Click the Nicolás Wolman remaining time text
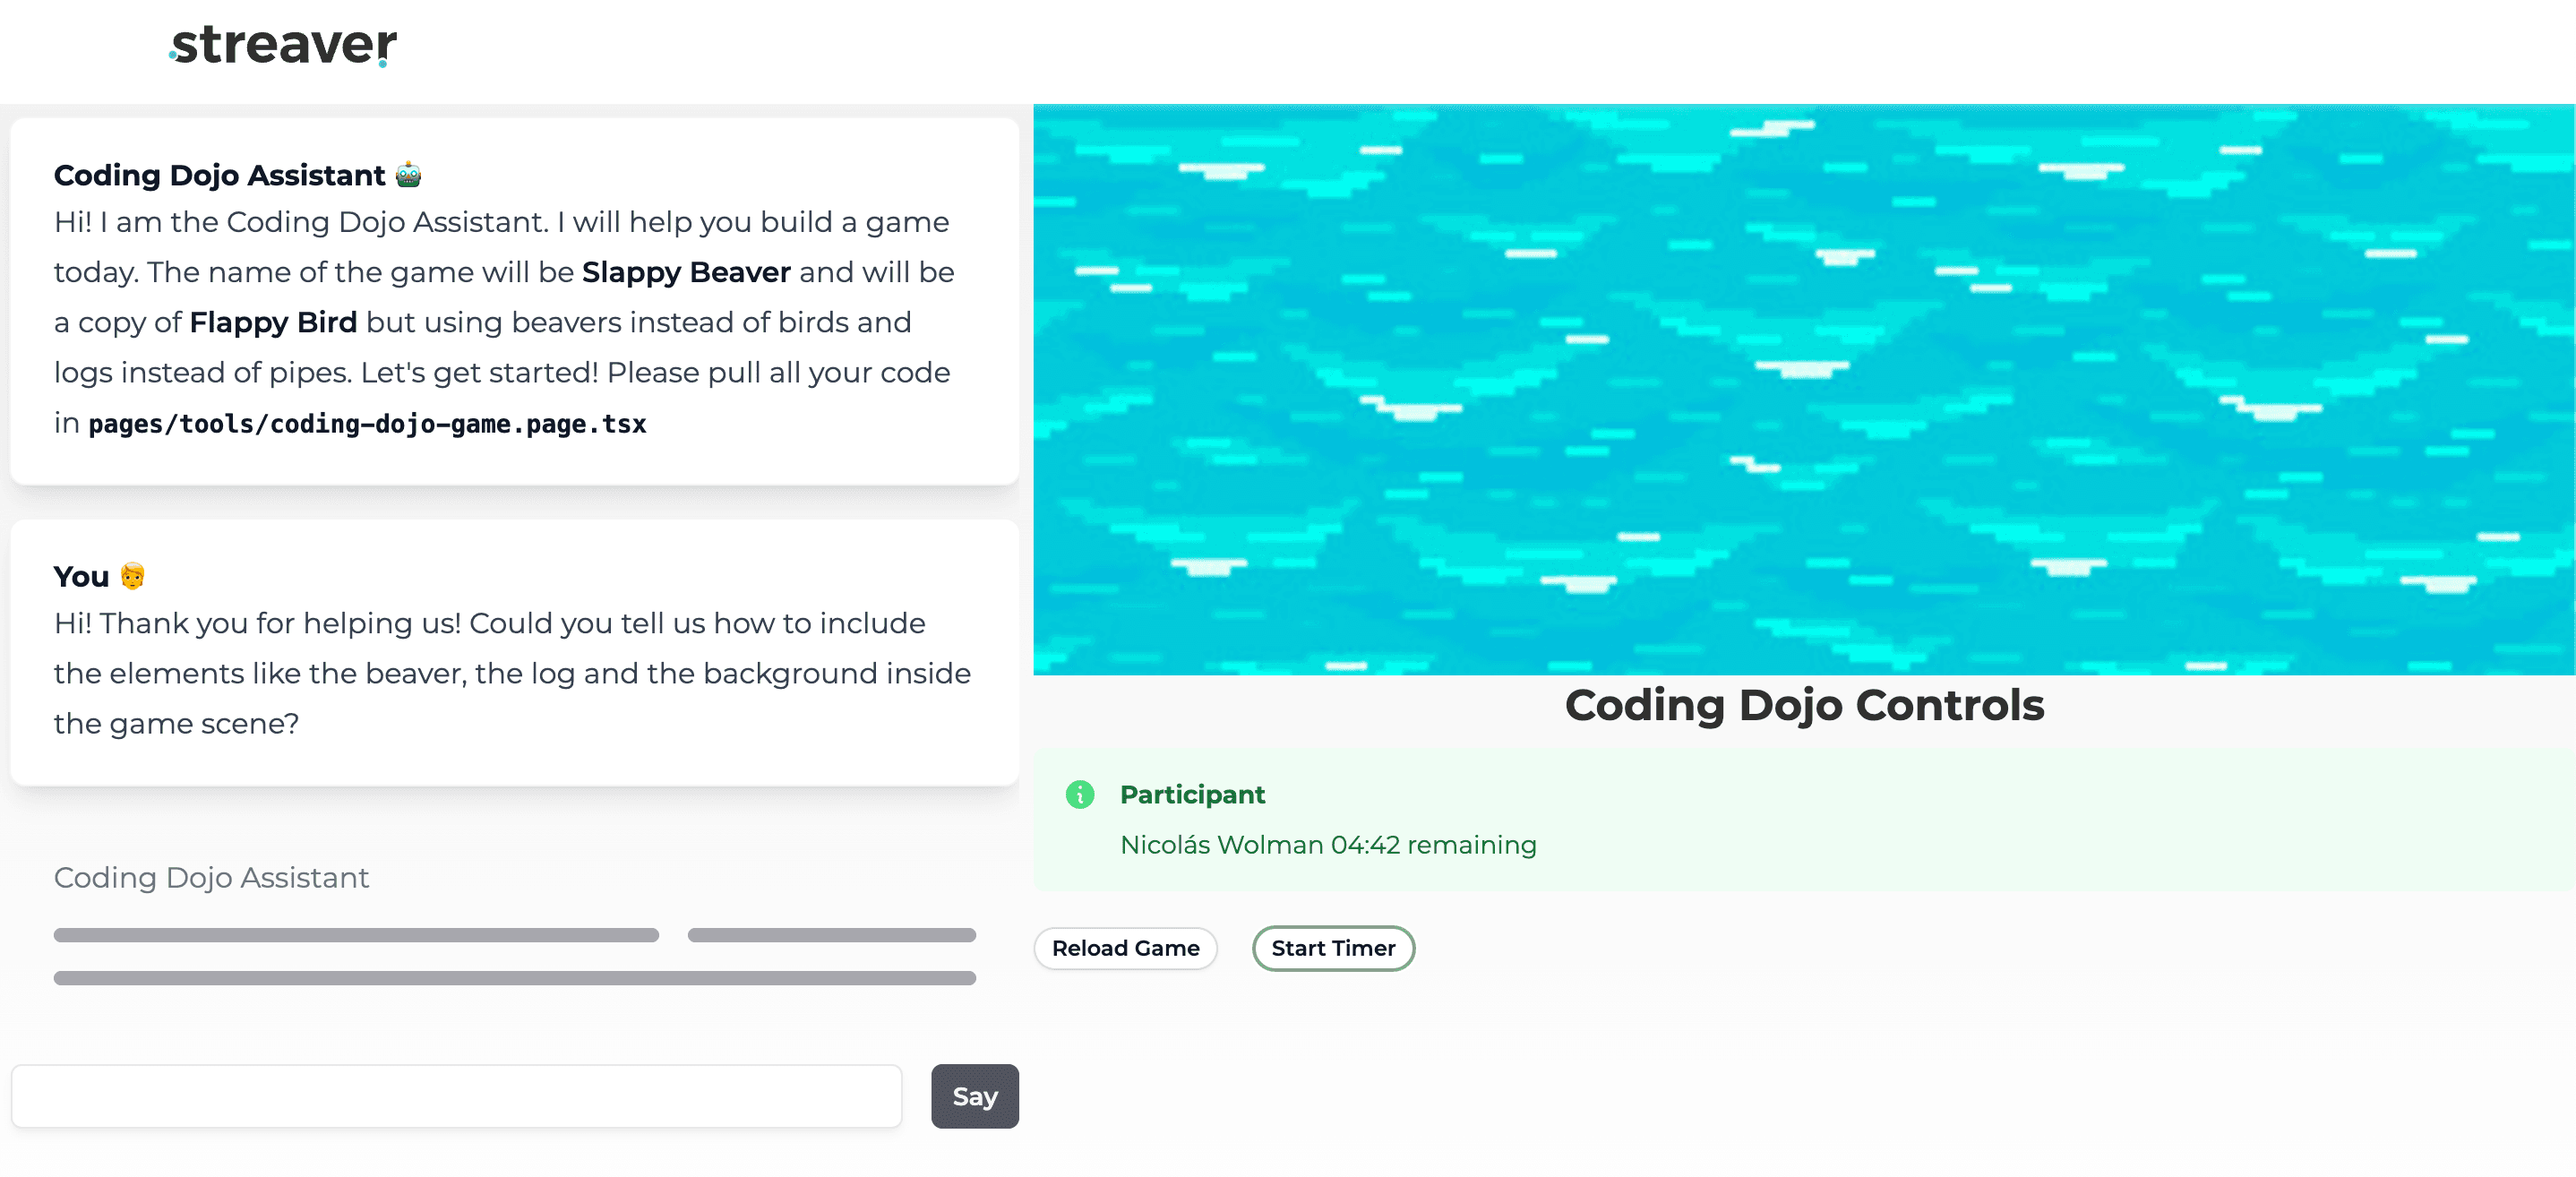 click(1328, 845)
